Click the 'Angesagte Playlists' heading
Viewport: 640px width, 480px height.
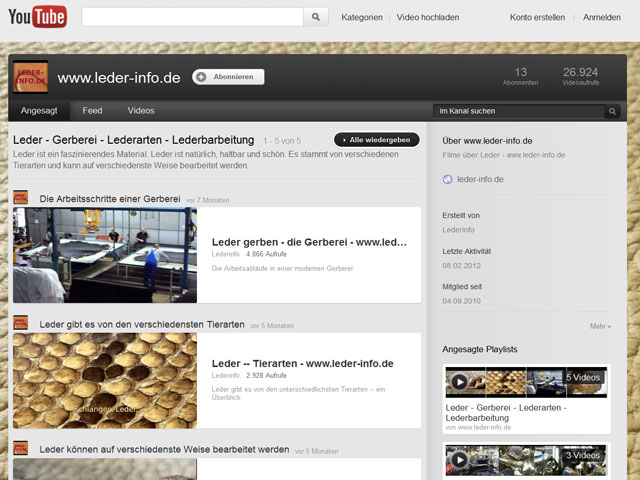tap(480, 349)
